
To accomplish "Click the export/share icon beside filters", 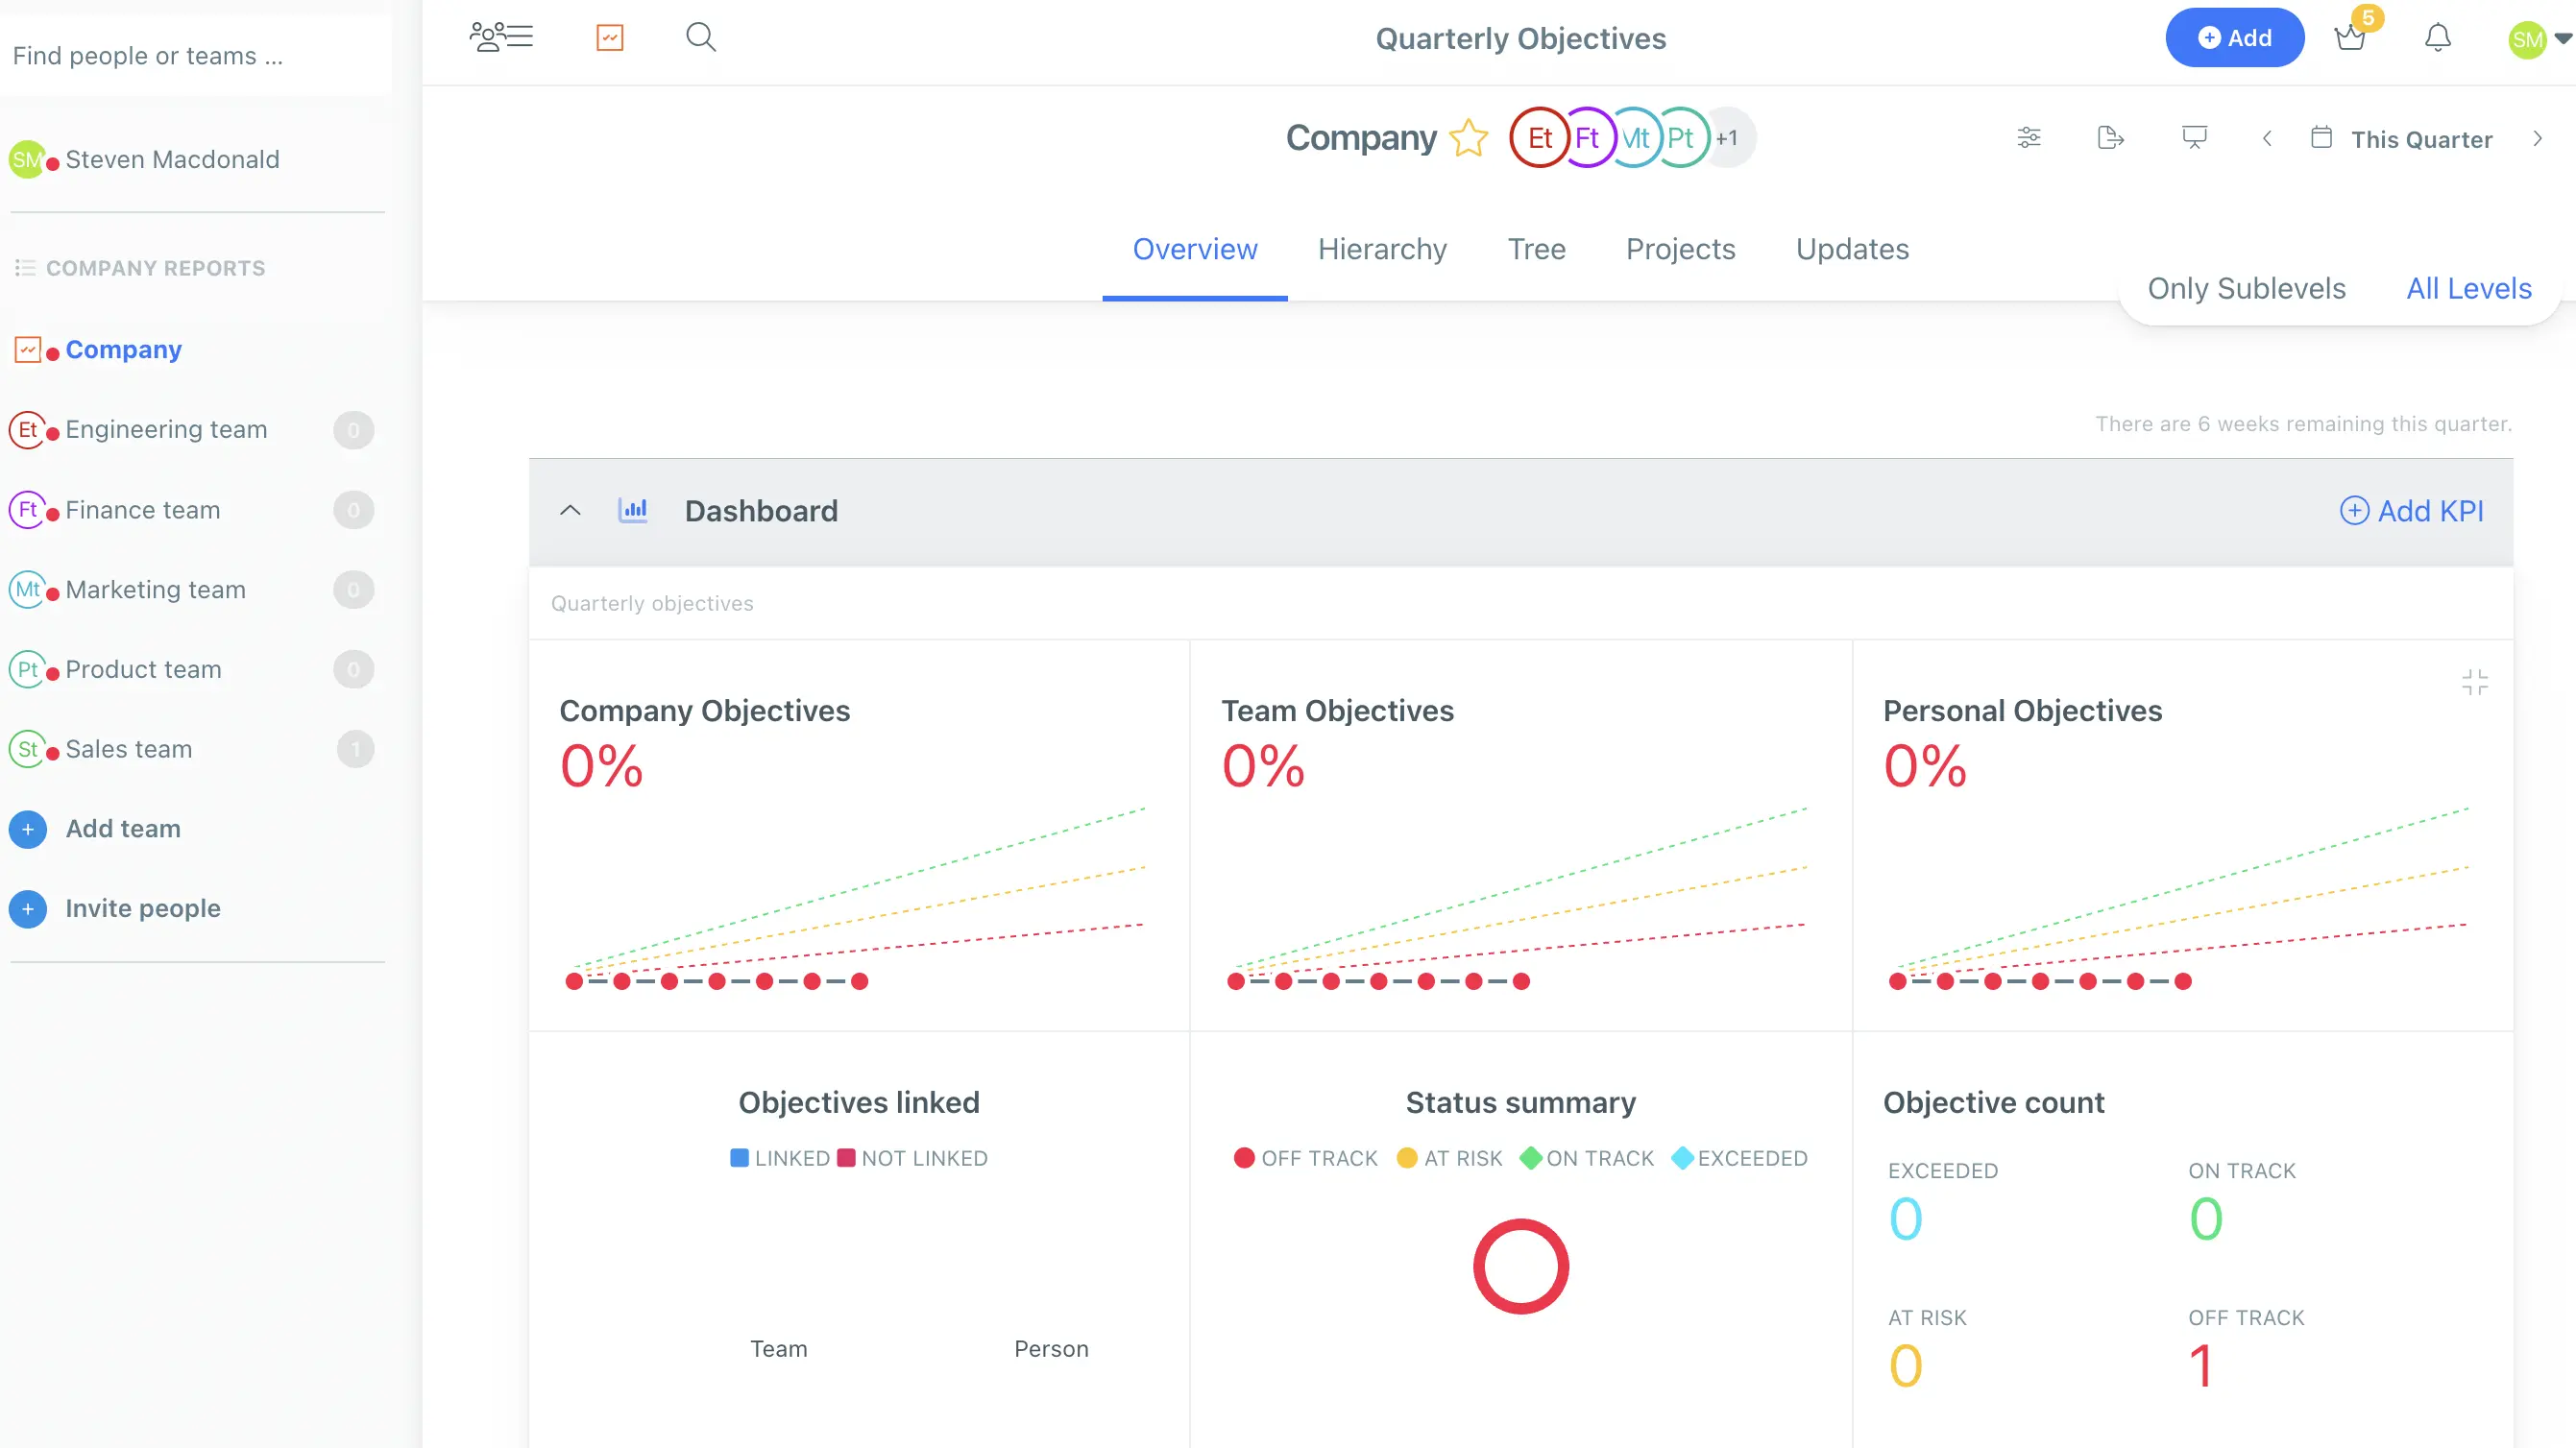I will [x=2110, y=138].
